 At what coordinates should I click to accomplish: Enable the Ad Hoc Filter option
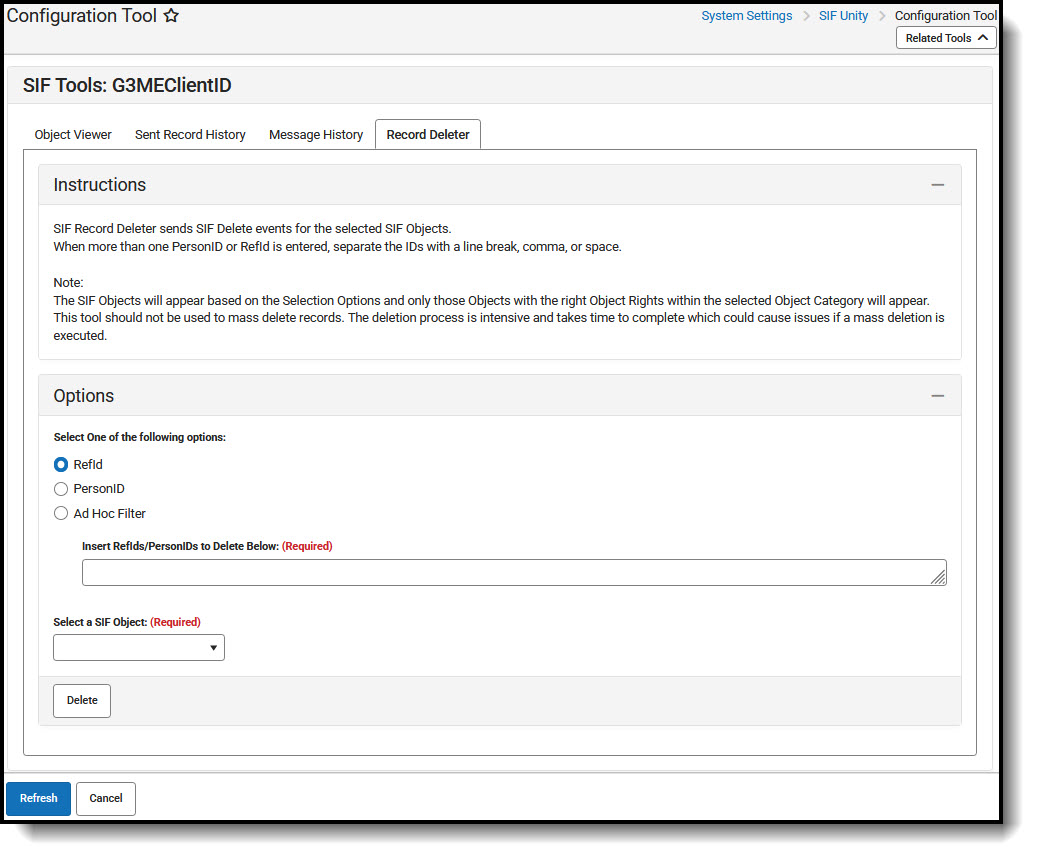pos(60,513)
